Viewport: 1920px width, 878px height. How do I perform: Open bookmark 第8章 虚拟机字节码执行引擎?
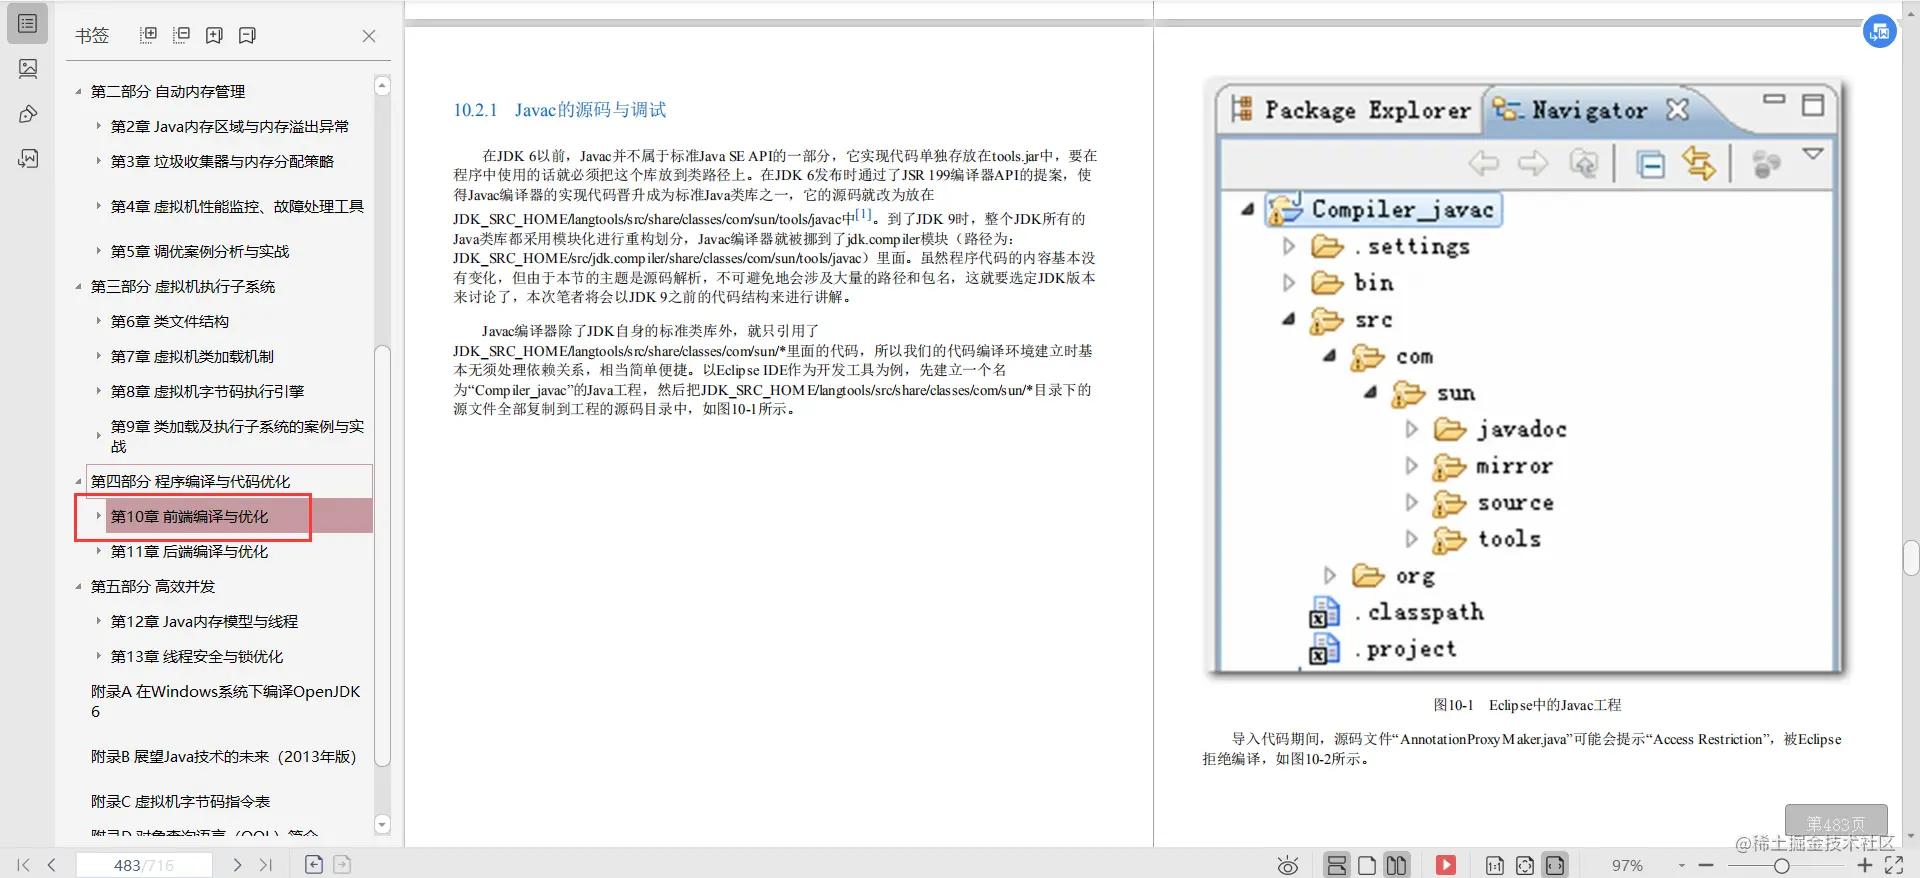207,392
